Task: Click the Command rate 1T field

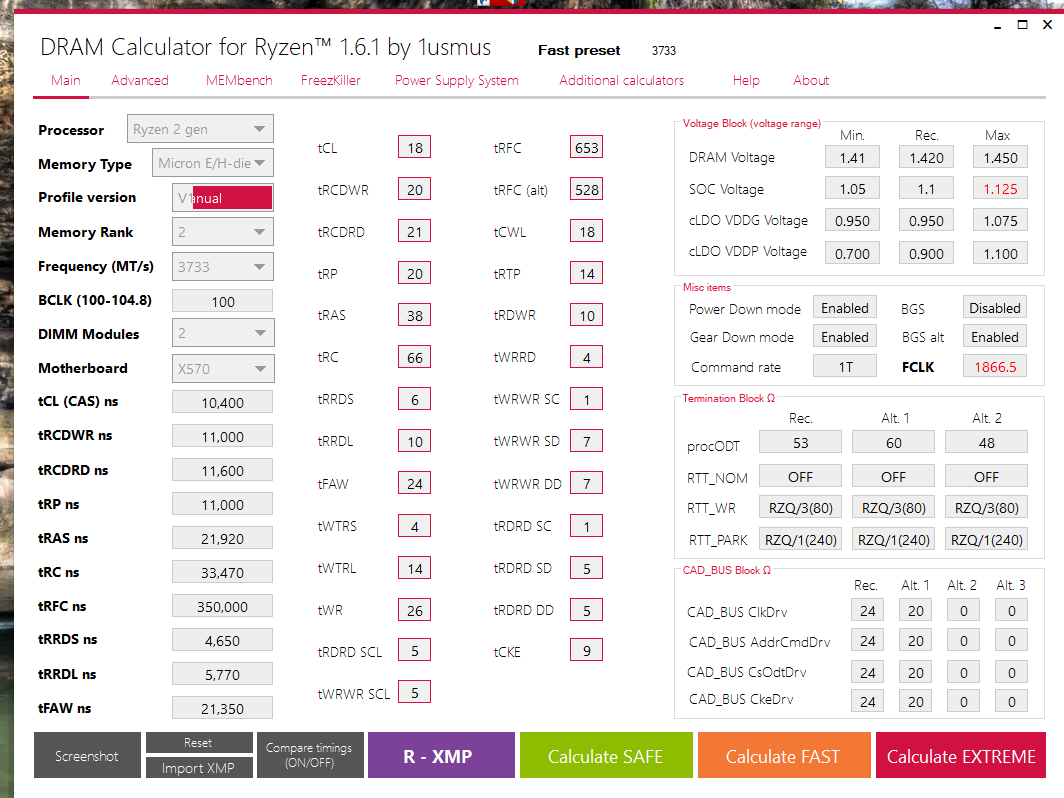Action: (x=845, y=366)
